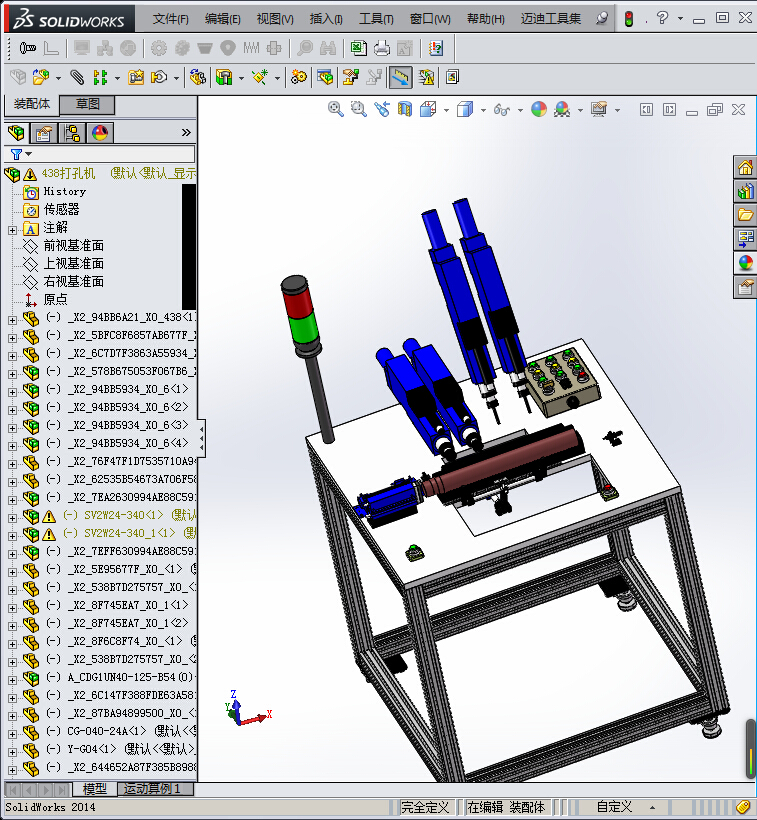The width and height of the screenshot is (757, 820).
Task: Select the Previous View icon
Action: point(382,109)
